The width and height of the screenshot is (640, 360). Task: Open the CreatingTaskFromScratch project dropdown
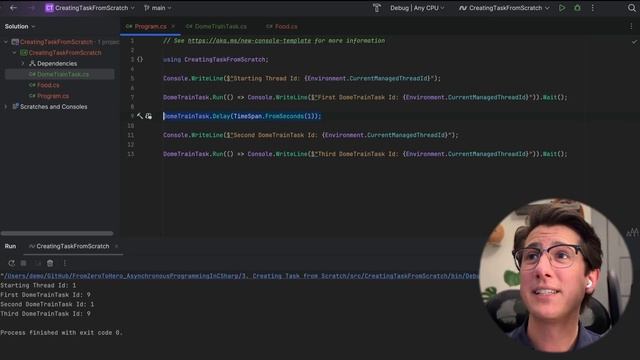tap(90, 8)
